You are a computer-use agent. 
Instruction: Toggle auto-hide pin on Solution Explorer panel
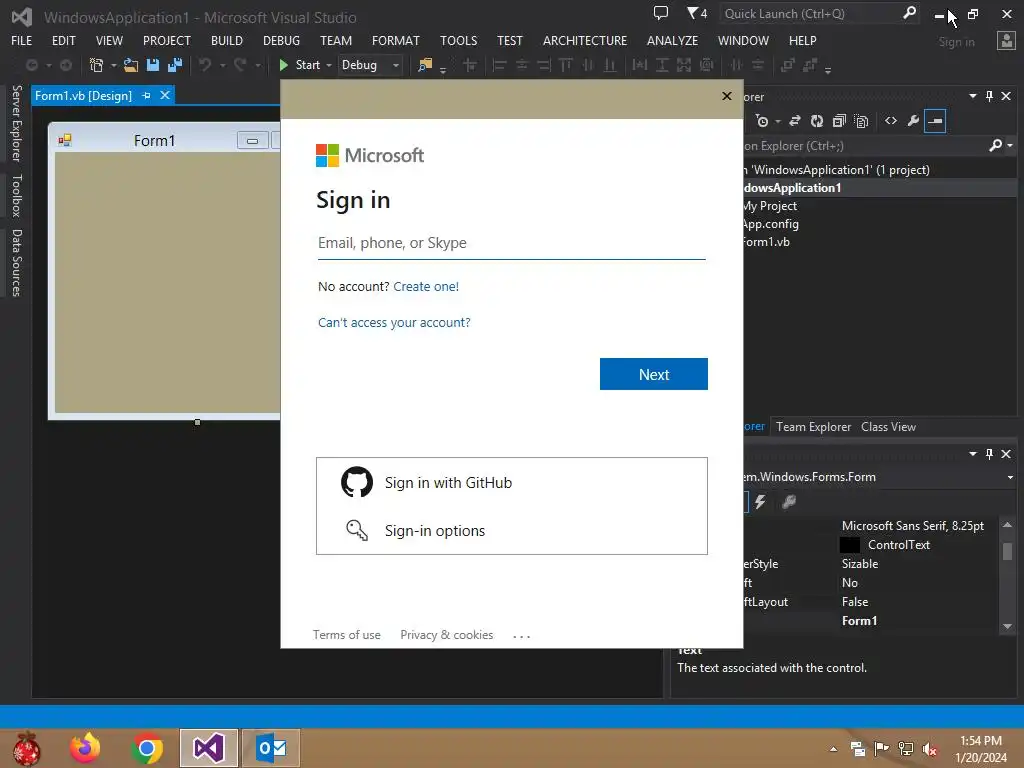point(989,96)
